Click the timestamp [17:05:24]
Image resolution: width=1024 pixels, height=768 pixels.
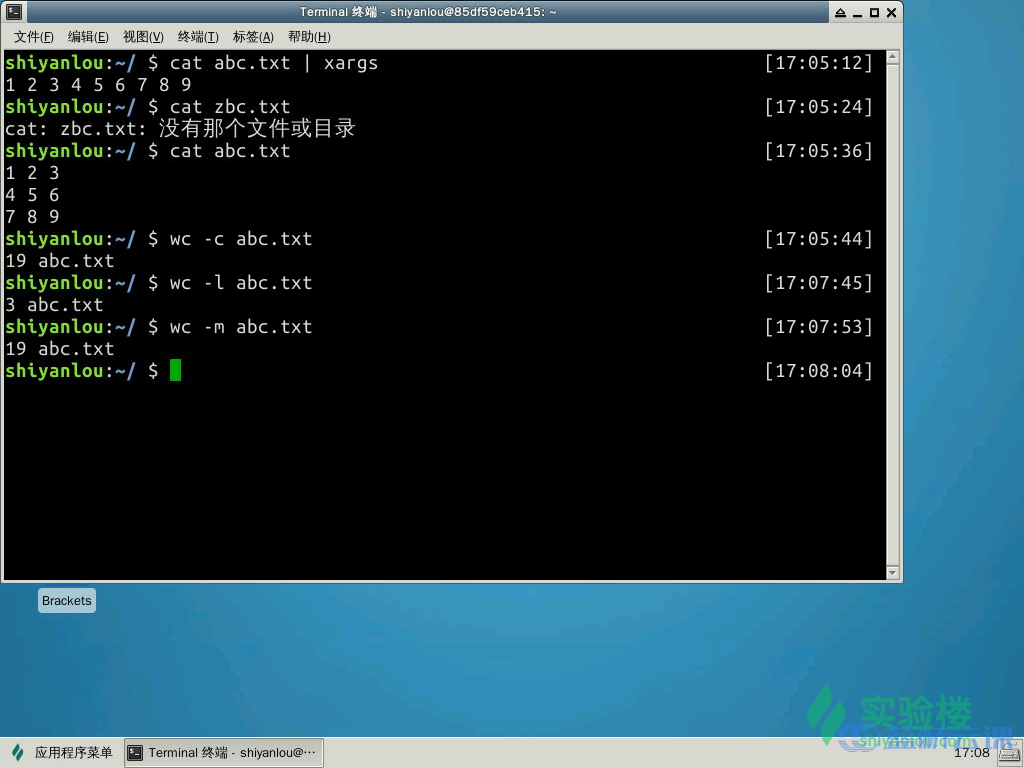tap(818, 107)
